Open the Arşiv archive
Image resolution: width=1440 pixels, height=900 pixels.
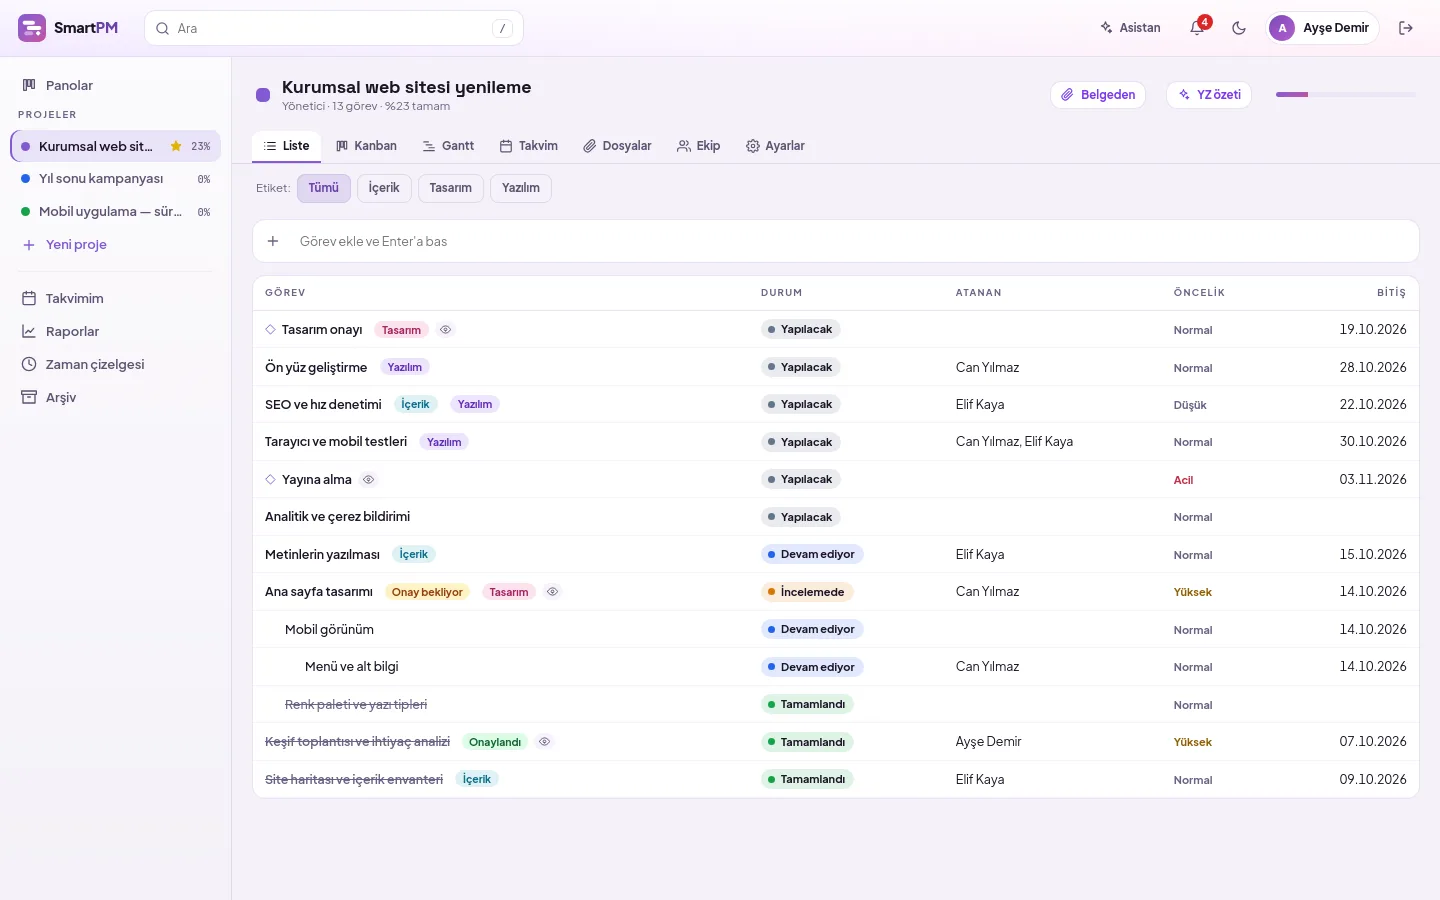point(116,397)
